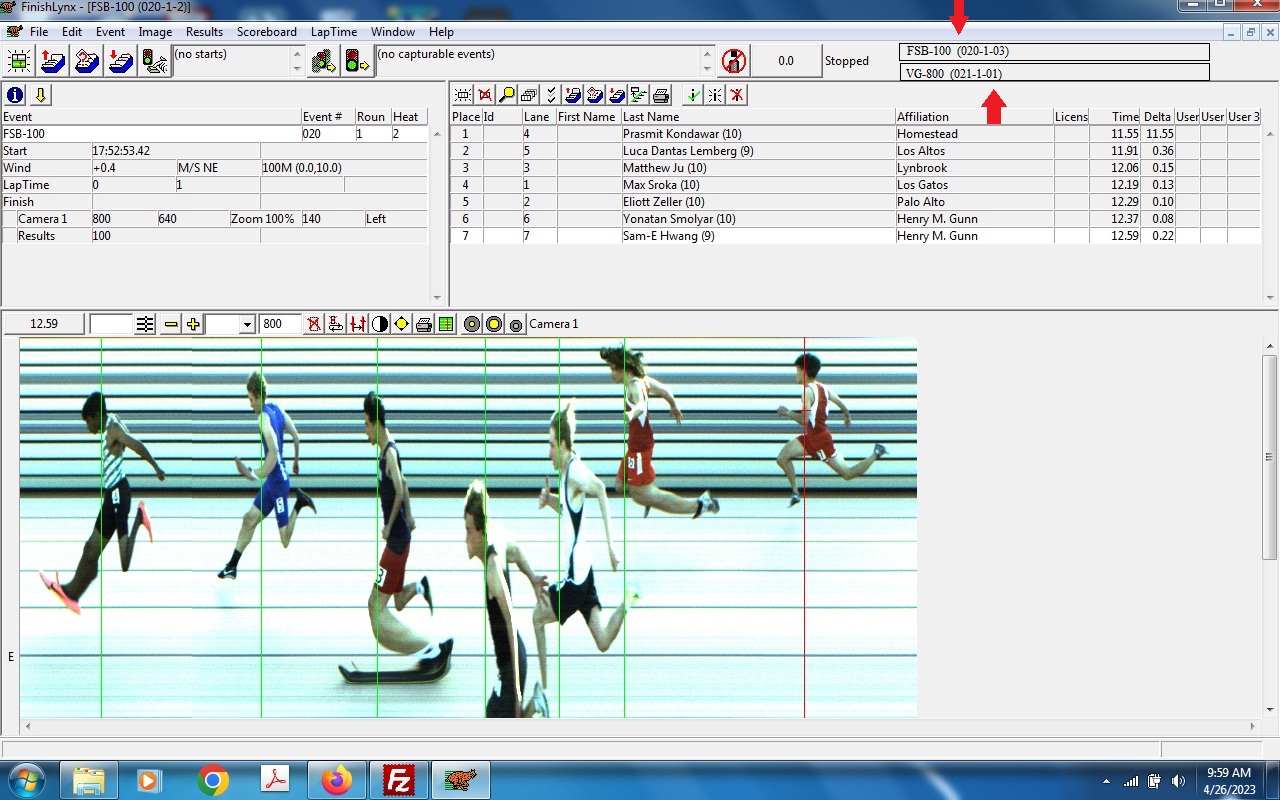1280x800 pixels.
Task: Open the blue event information icon
Action: [x=15, y=95]
